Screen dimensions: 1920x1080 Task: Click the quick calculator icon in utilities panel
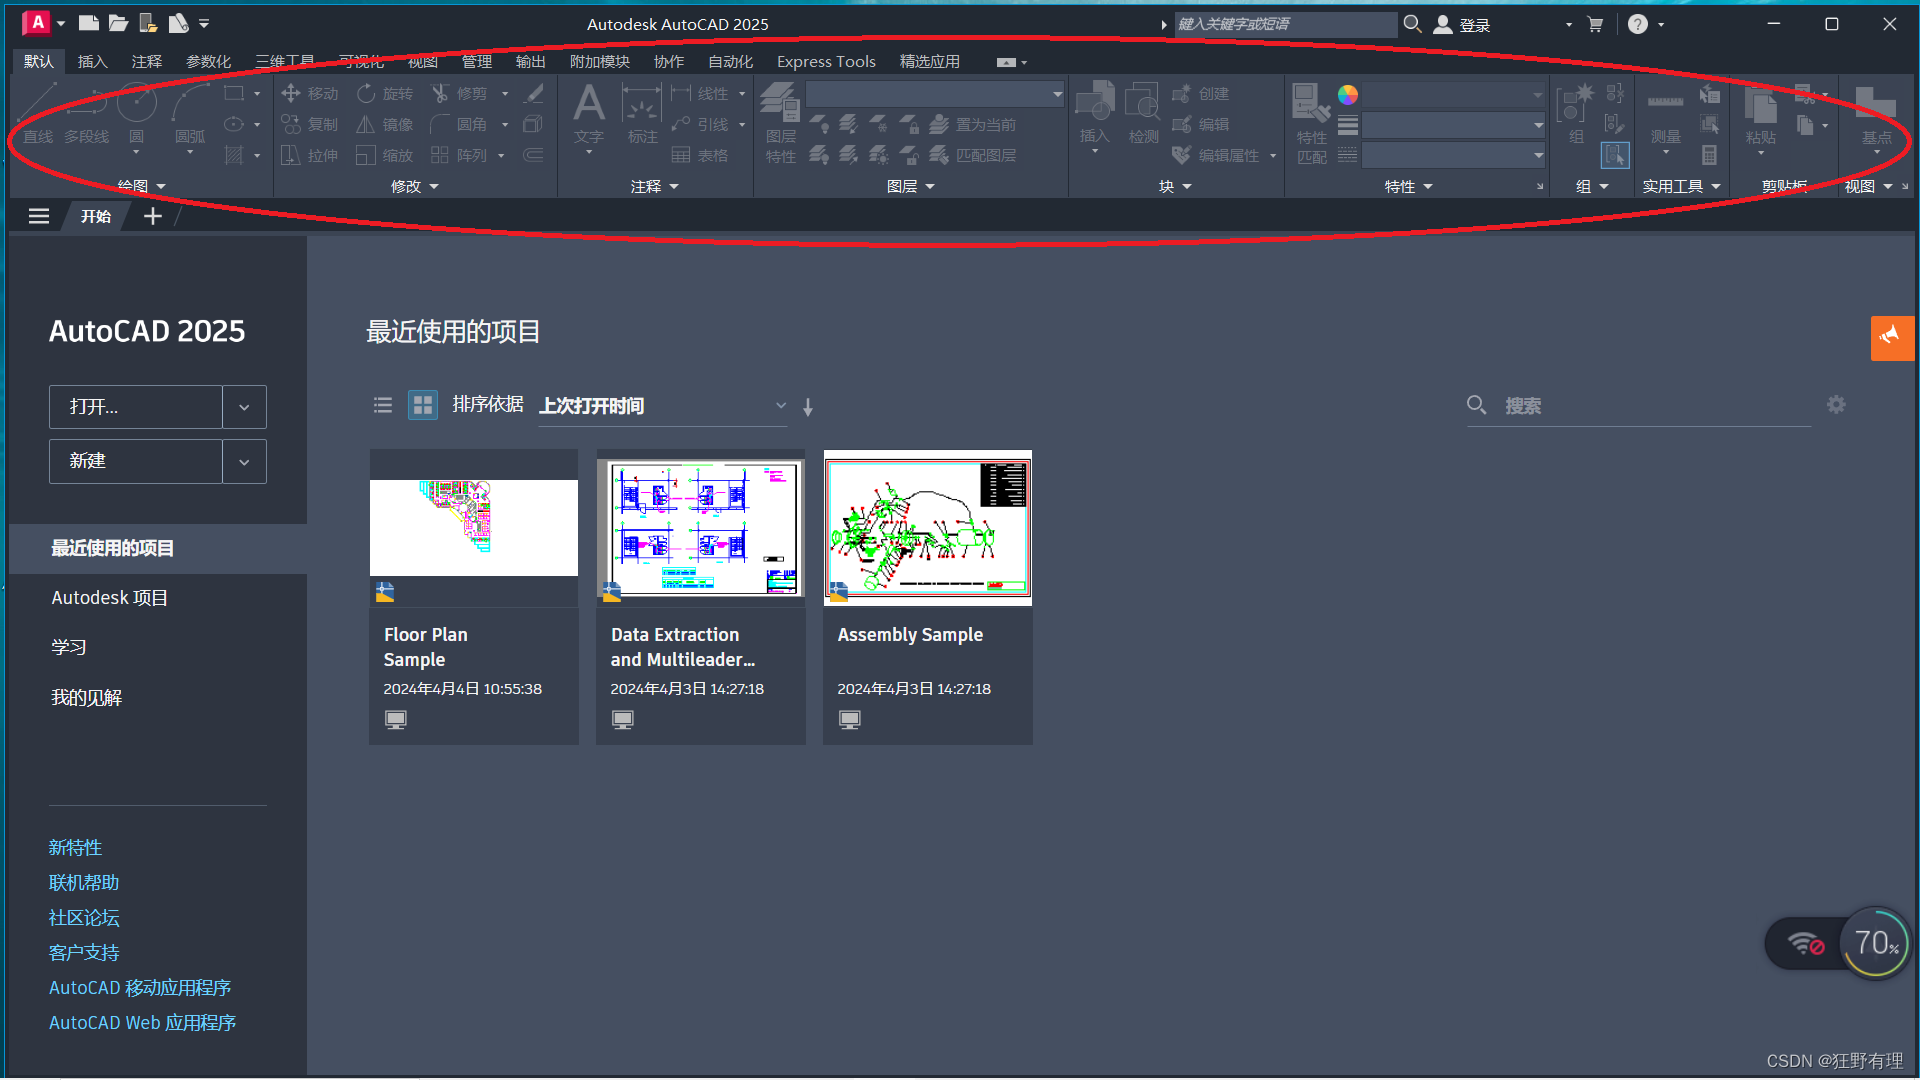click(1710, 155)
